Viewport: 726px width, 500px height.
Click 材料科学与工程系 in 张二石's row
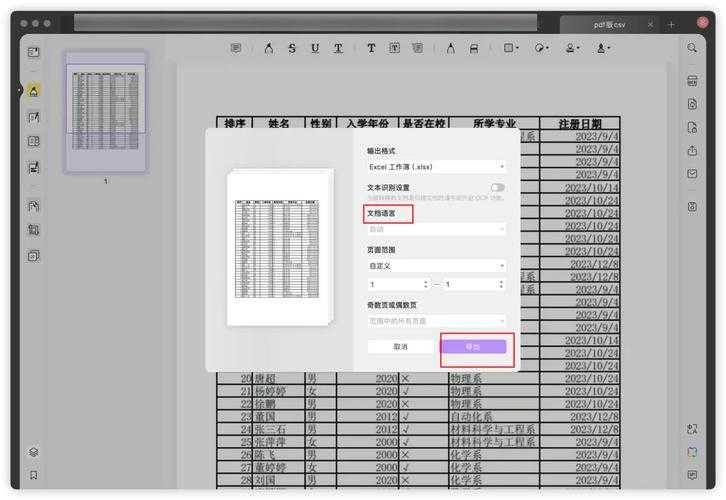pos(493,429)
